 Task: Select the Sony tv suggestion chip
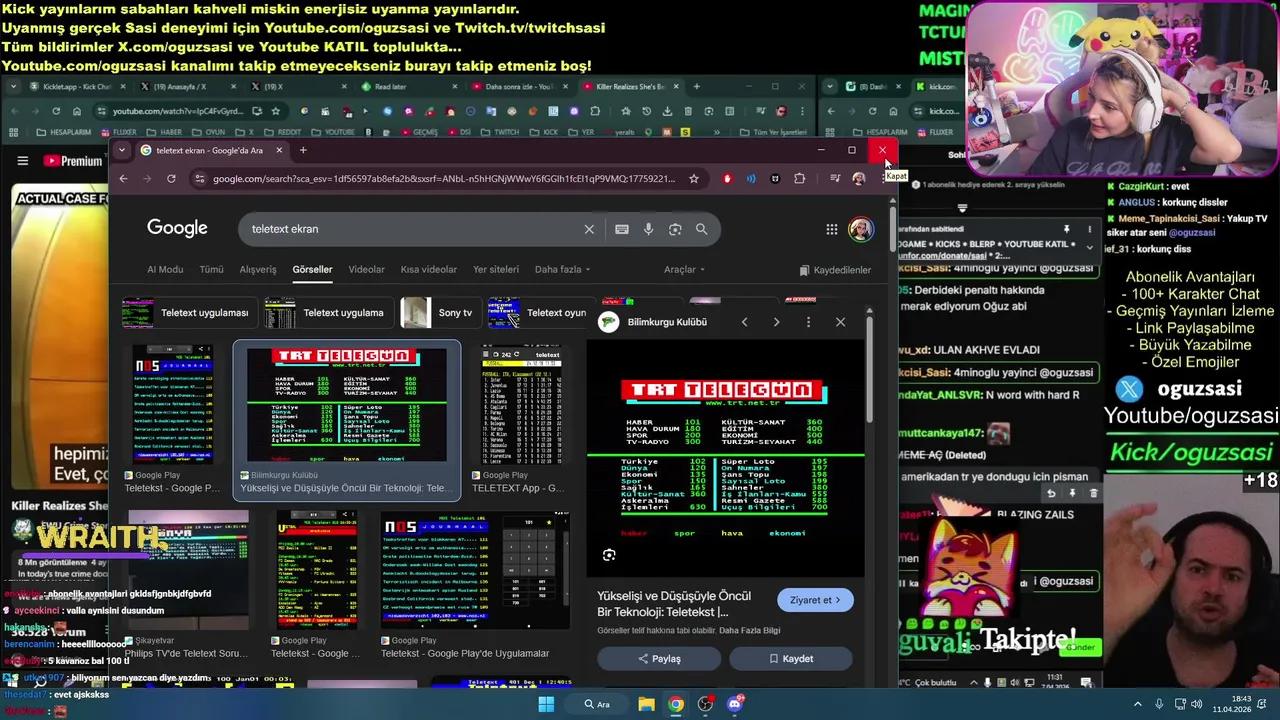tap(439, 313)
